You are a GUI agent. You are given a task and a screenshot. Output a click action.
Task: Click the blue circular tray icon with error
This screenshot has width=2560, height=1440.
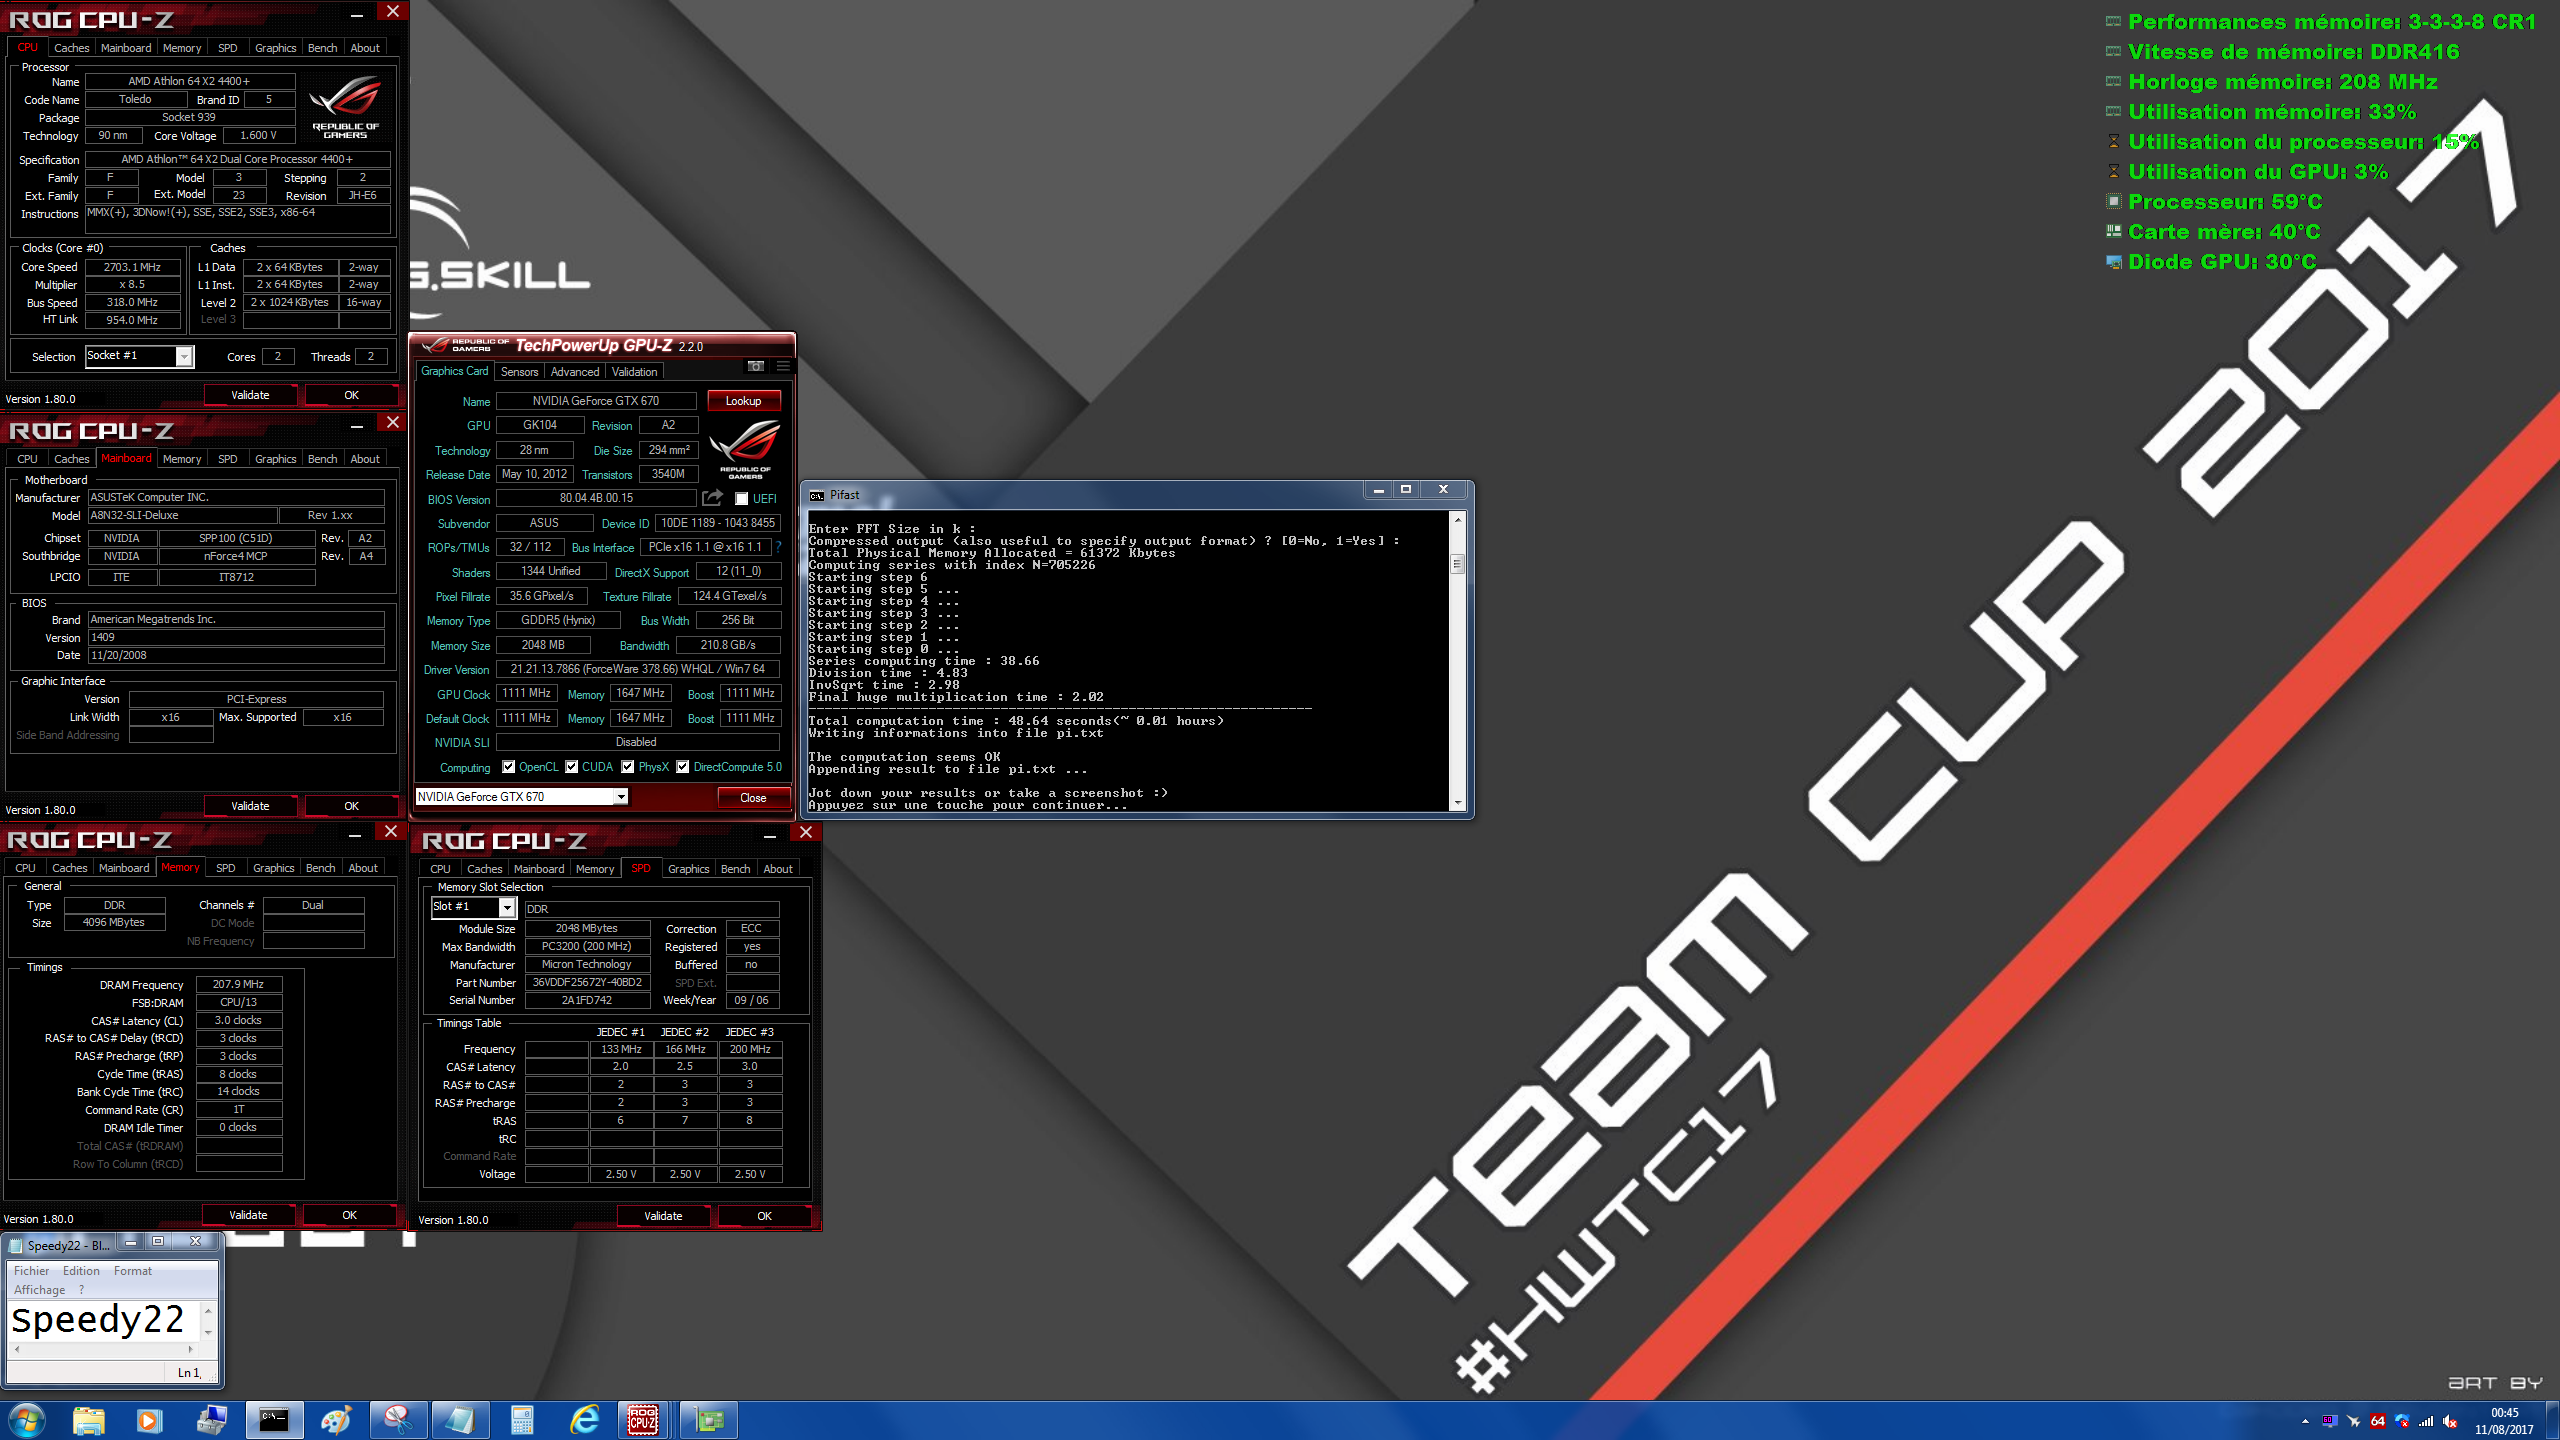point(2402,1421)
